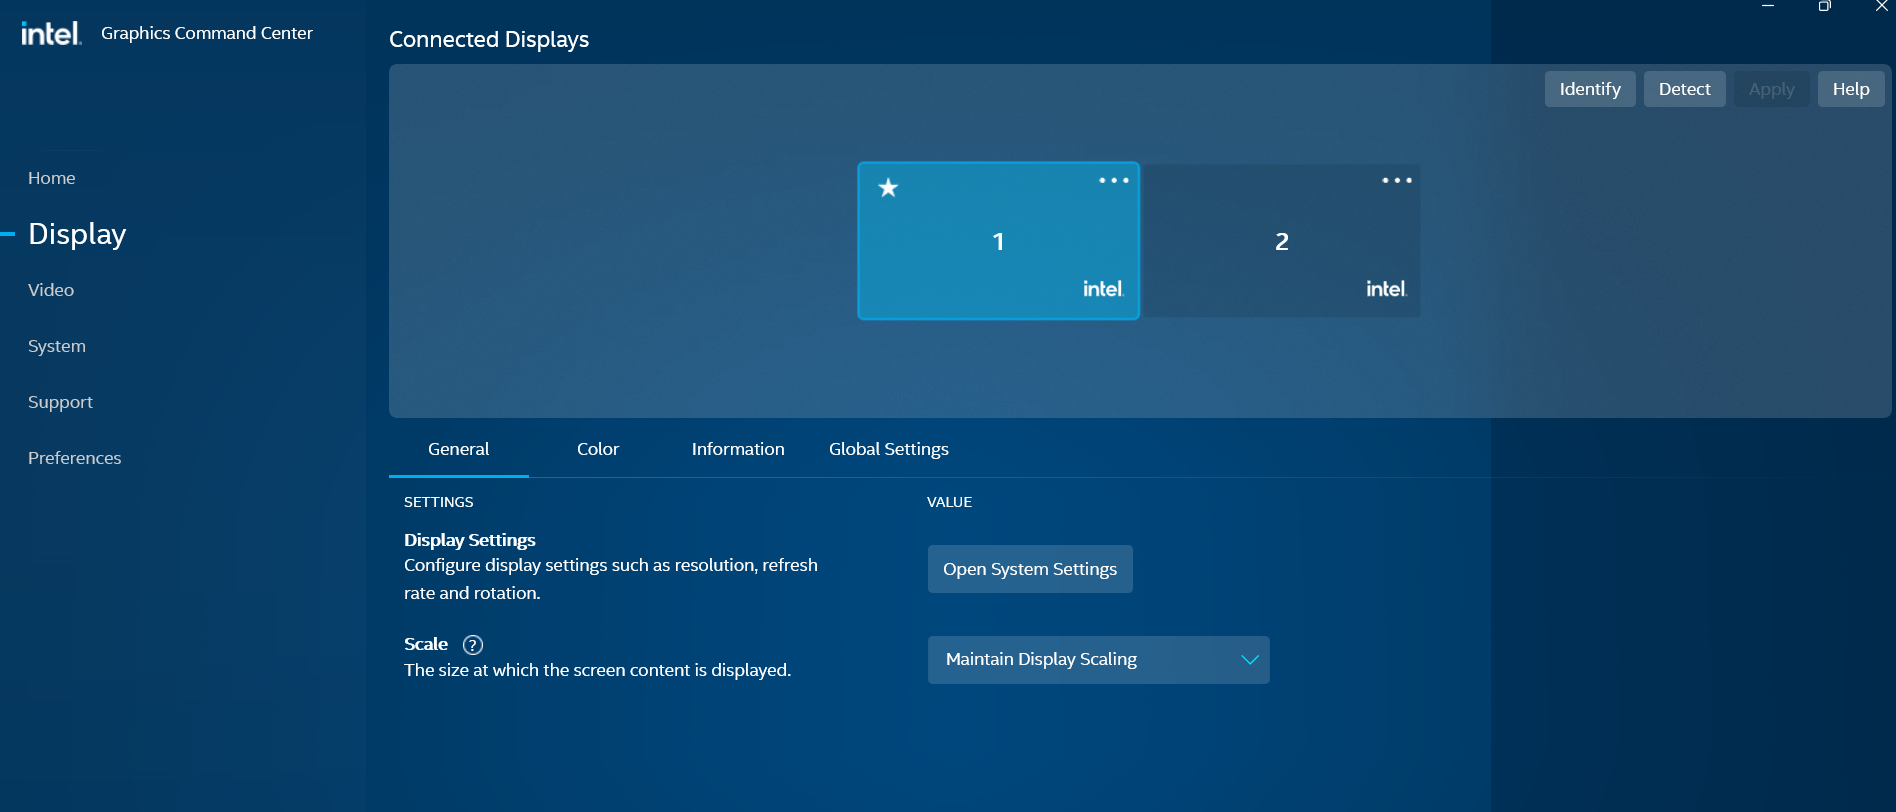Viewport: 1896px width, 812px height.
Task: Open the Support section
Action: (x=60, y=402)
